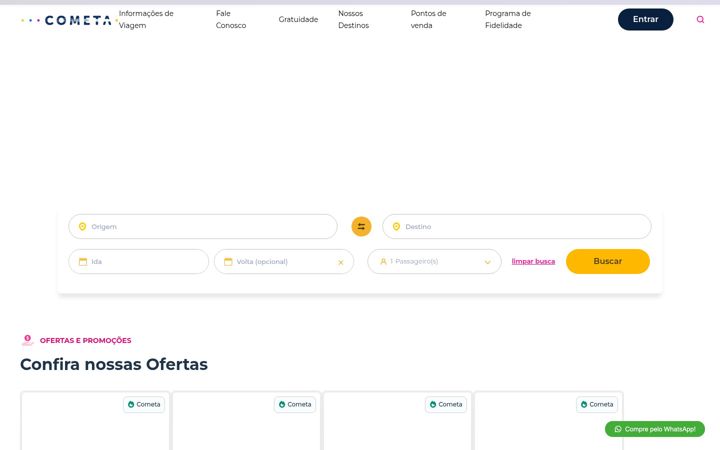This screenshot has width=720, height=450.
Task: Open Nossos Destinos menu item
Action: 354,19
